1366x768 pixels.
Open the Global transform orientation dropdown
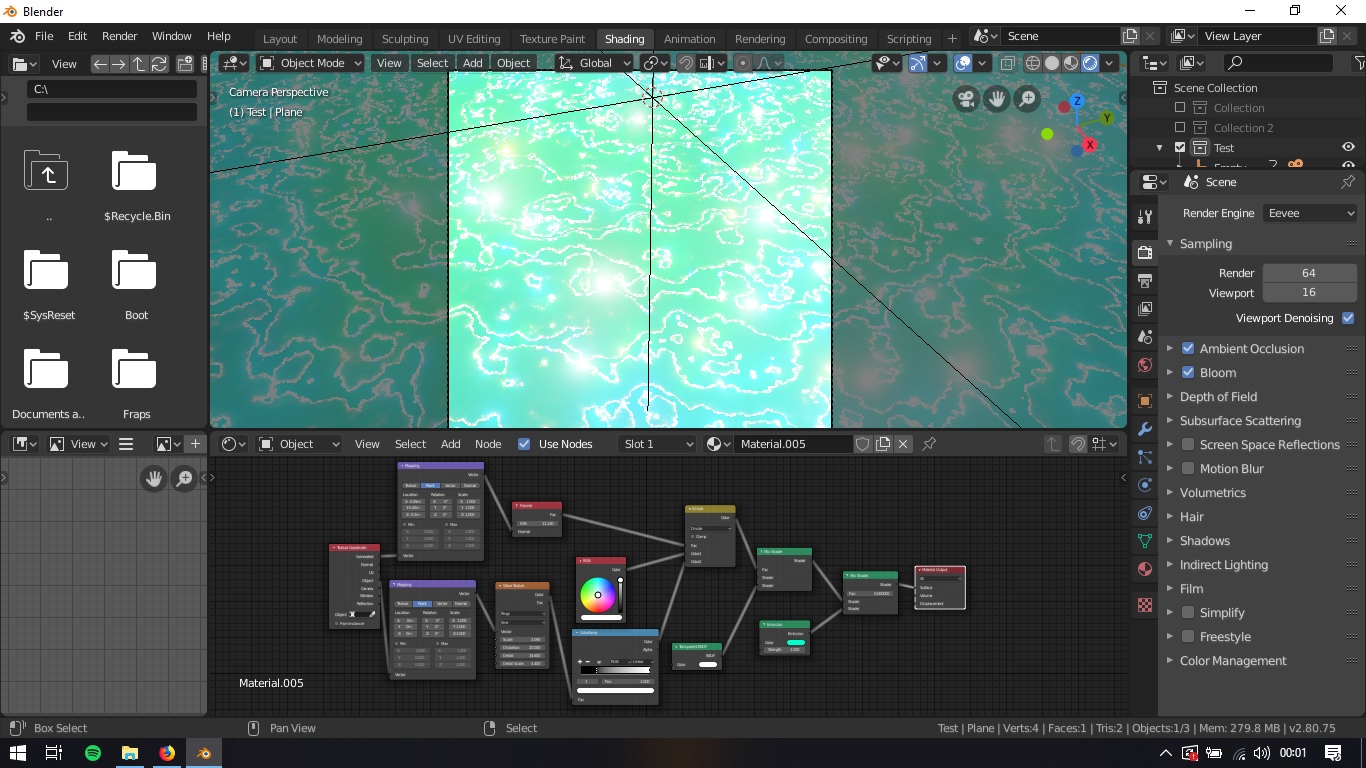(x=595, y=63)
